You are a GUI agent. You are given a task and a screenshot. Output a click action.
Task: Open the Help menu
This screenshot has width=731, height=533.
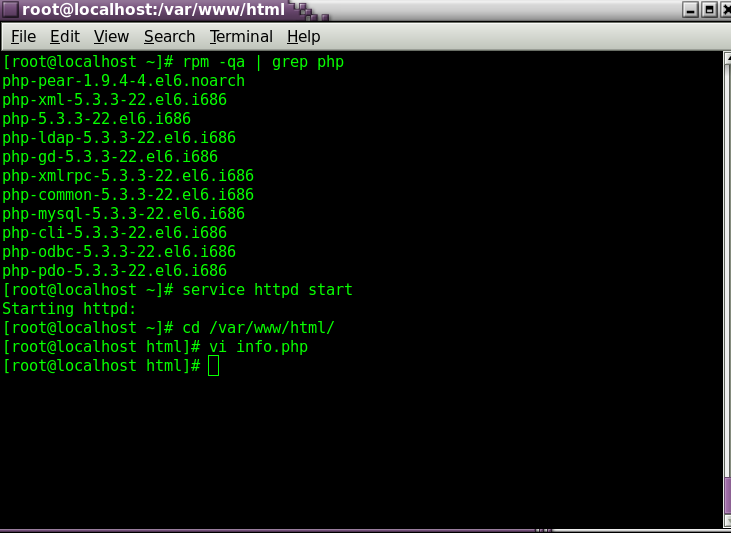pos(303,36)
